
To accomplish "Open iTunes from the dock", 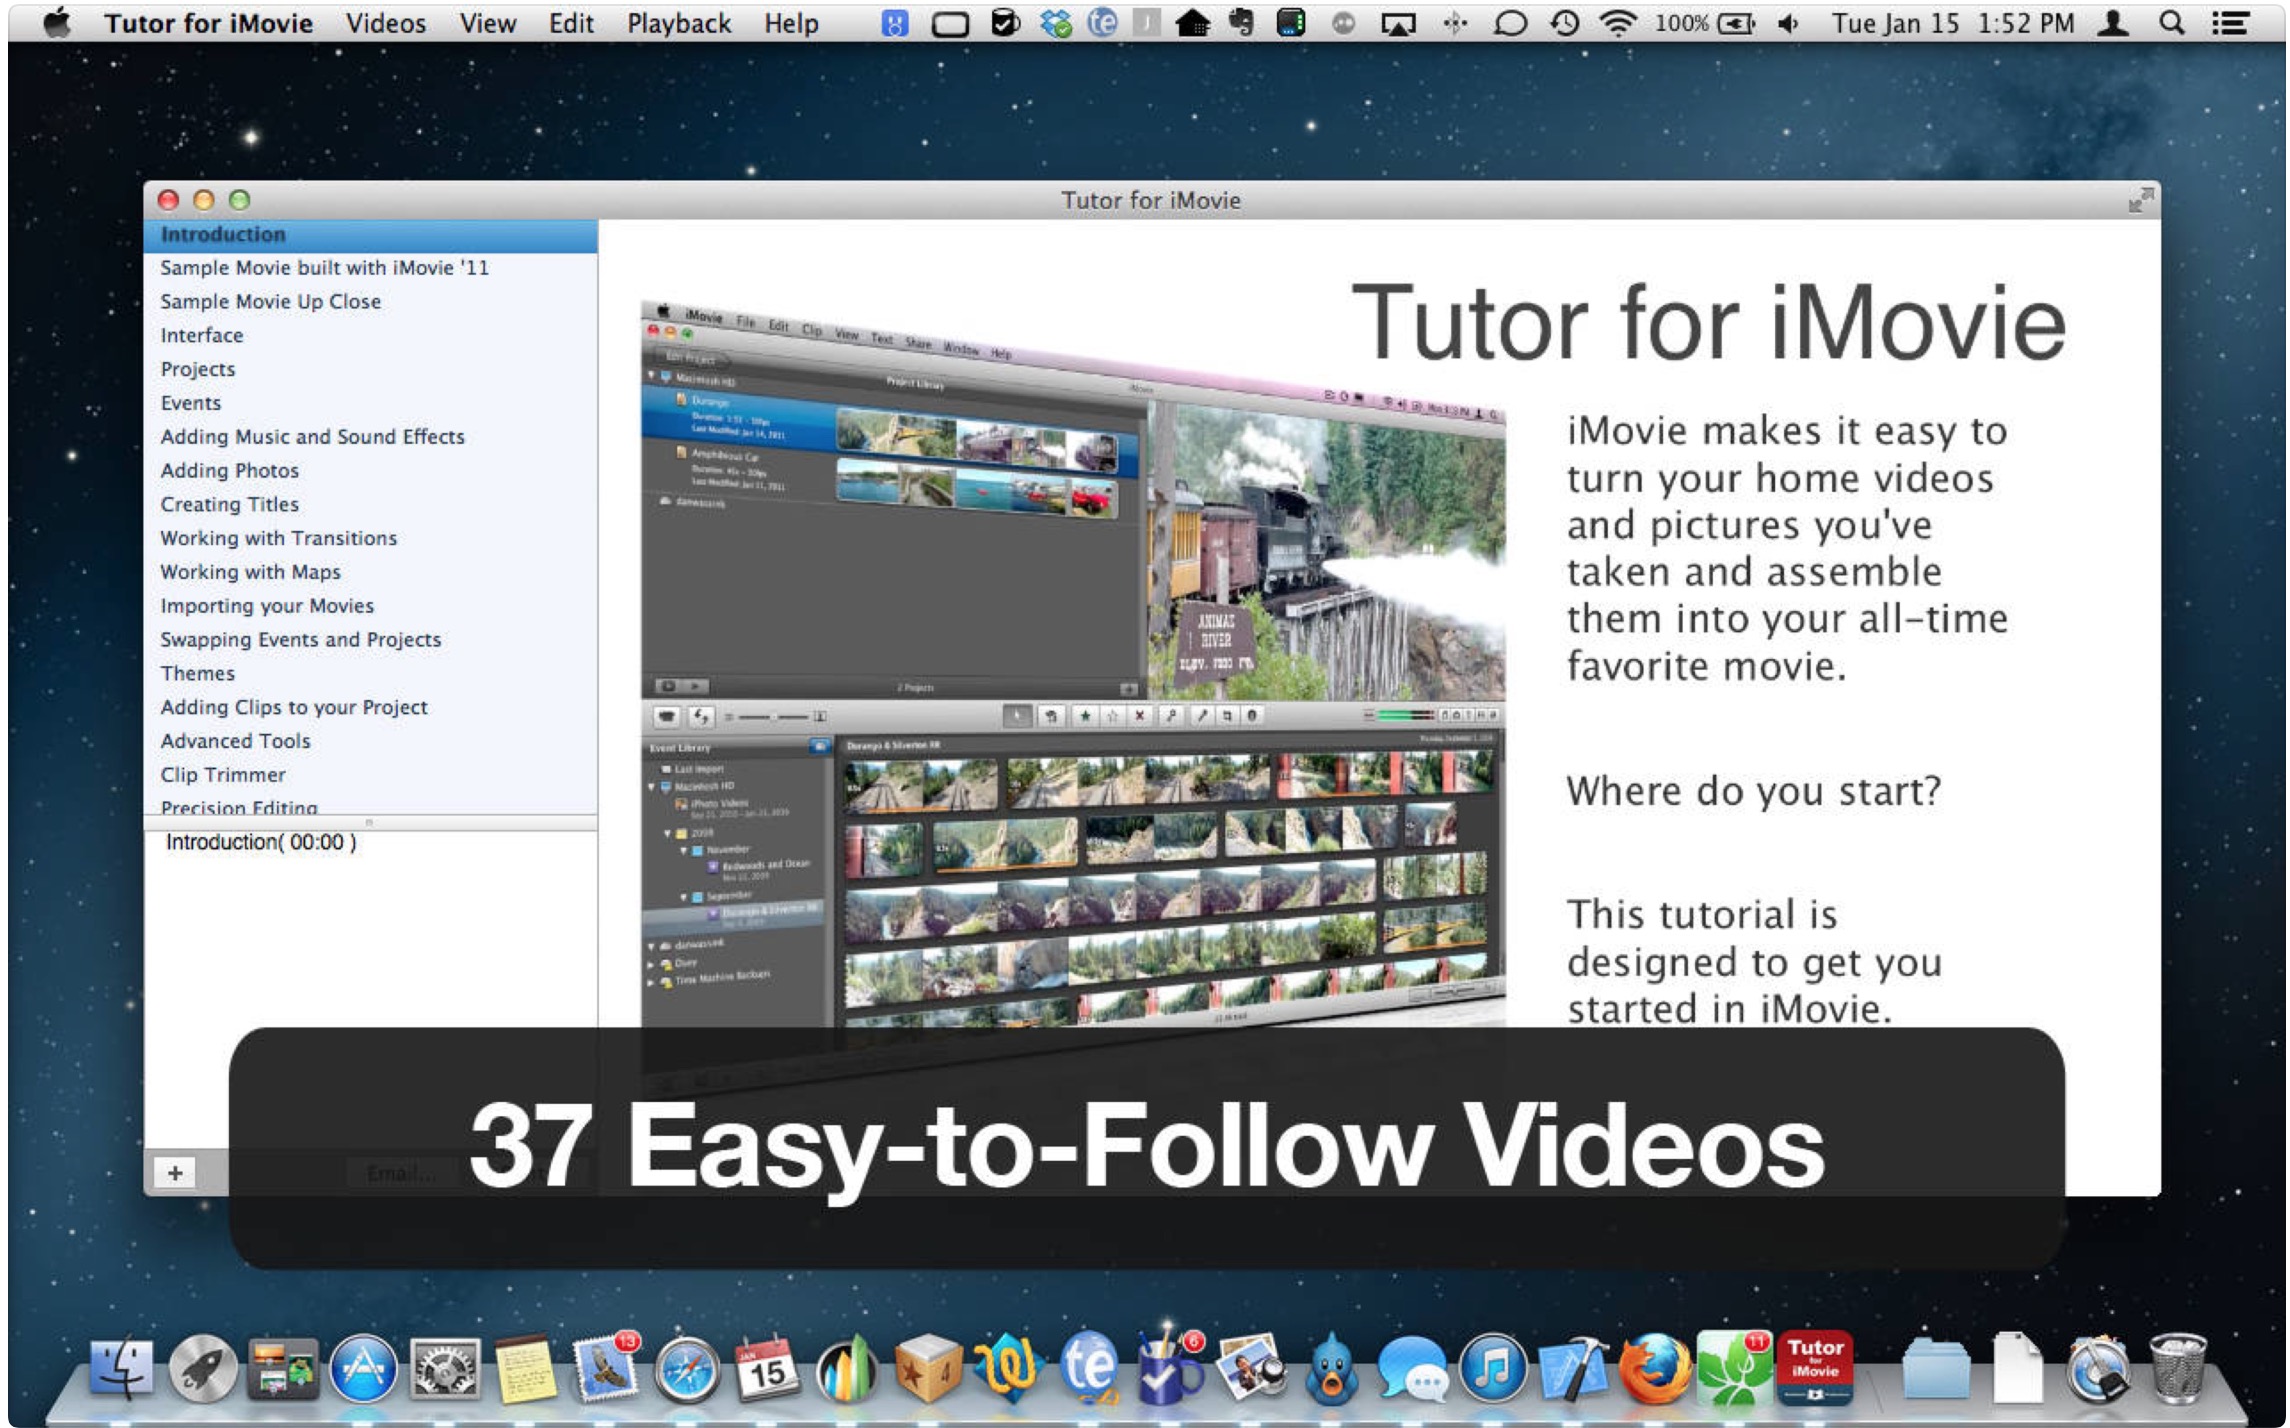I will 1491,1369.
